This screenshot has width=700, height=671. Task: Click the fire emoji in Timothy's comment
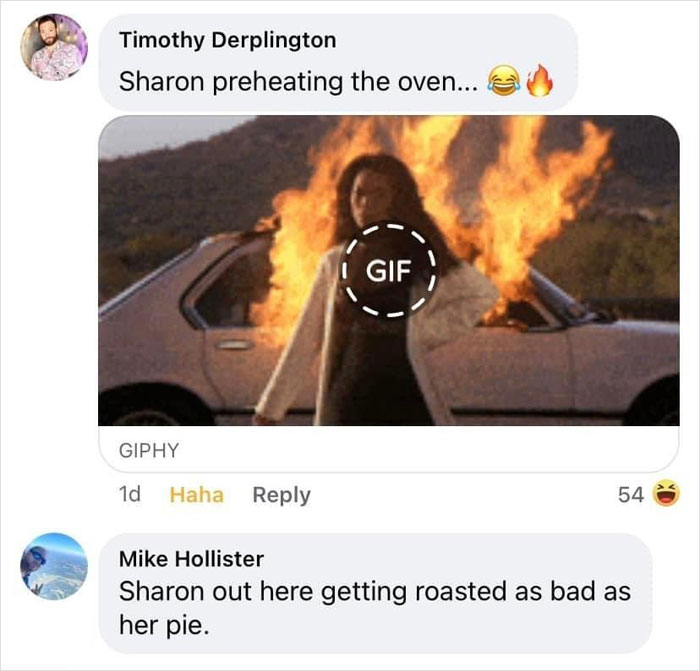[540, 80]
